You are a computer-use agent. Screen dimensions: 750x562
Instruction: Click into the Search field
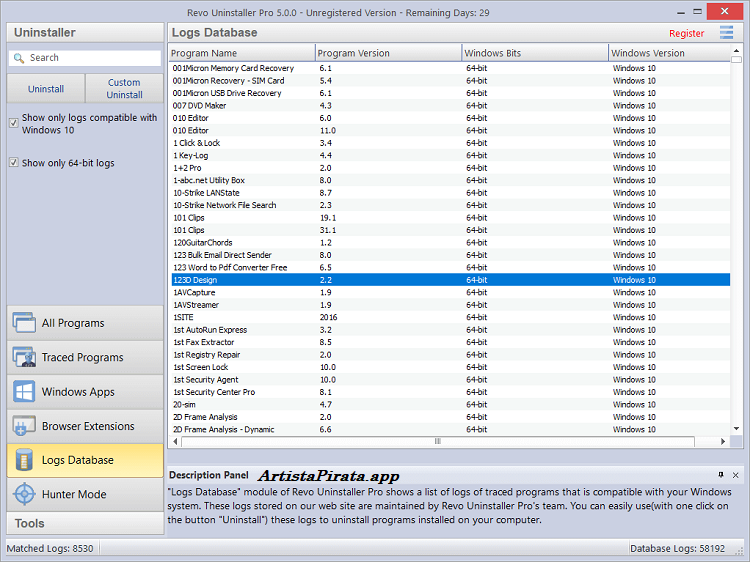tap(92, 58)
